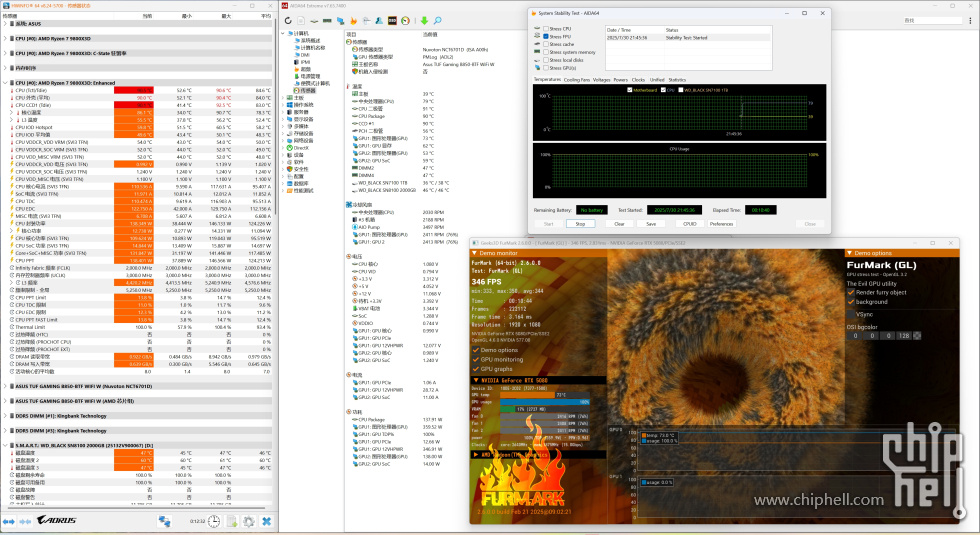Click AIDA64 memory module toolbar icon

point(327,21)
